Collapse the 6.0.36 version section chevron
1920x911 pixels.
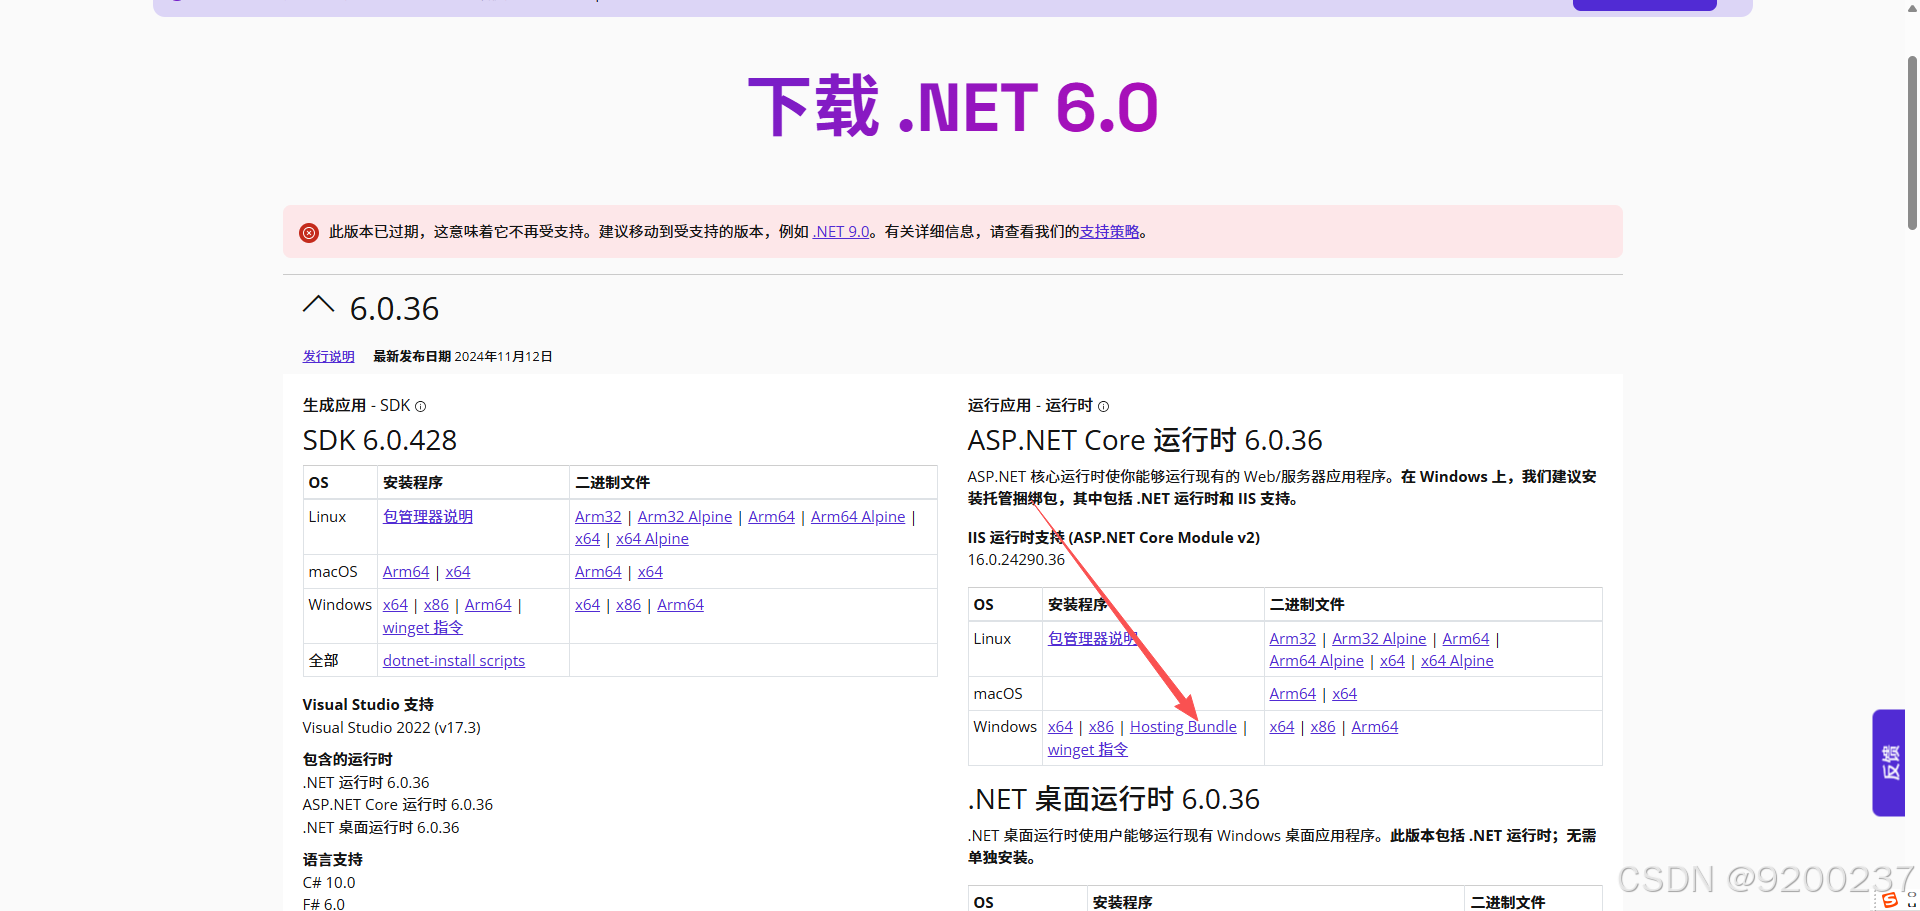point(318,306)
